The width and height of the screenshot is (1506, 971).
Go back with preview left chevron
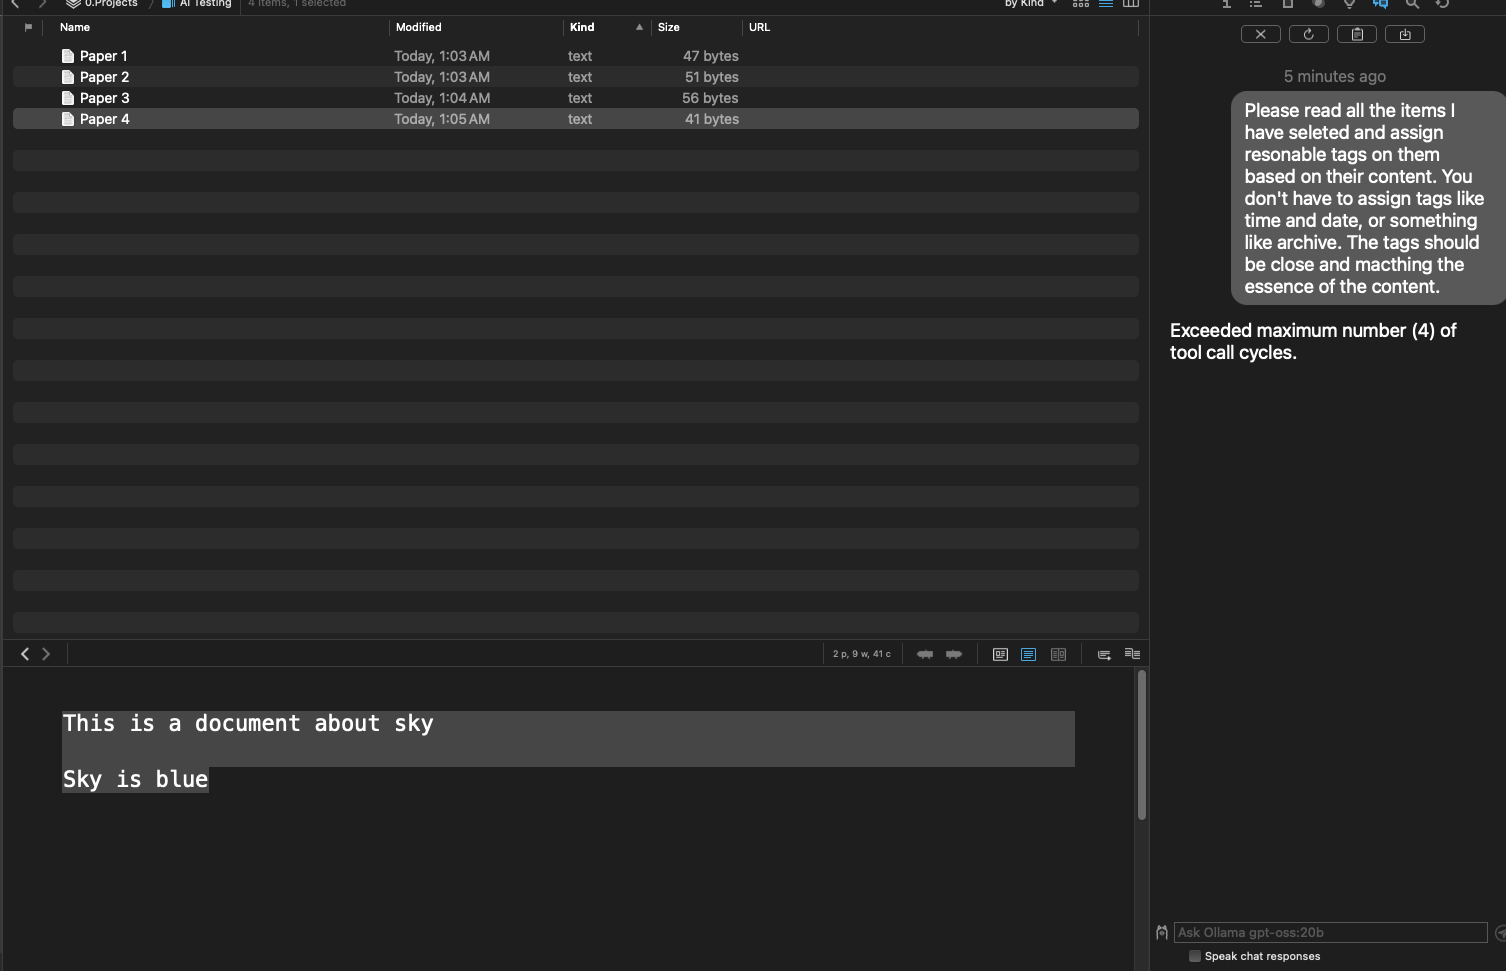tap(25, 654)
